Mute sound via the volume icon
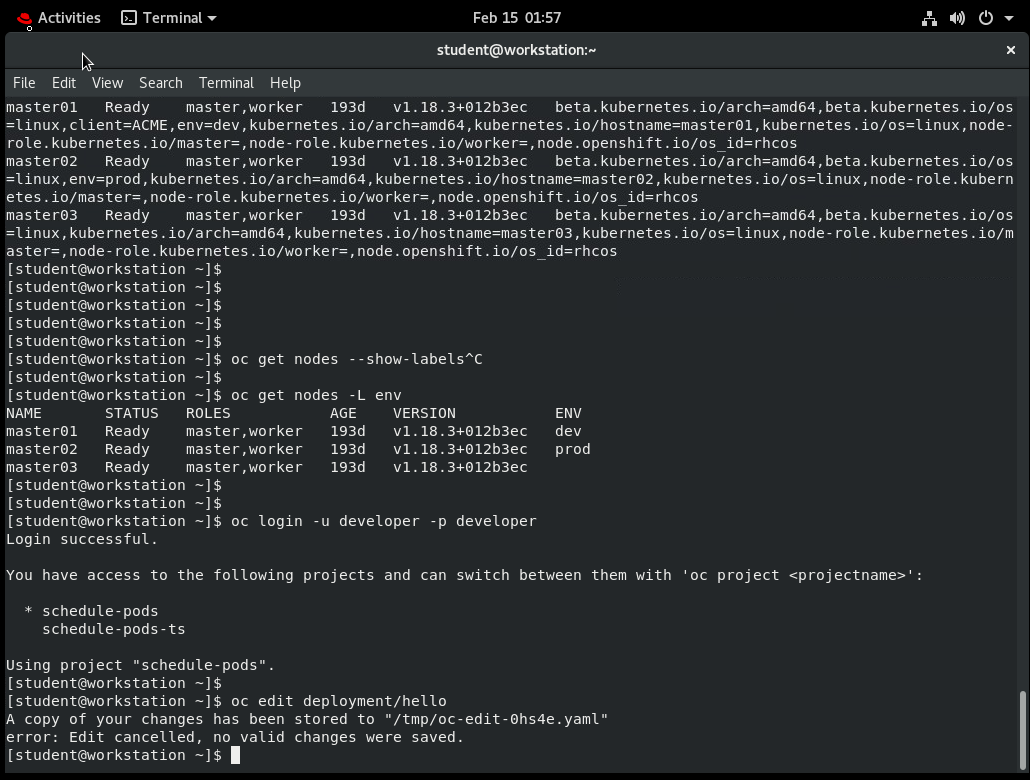This screenshot has width=1030, height=780. pos(956,17)
